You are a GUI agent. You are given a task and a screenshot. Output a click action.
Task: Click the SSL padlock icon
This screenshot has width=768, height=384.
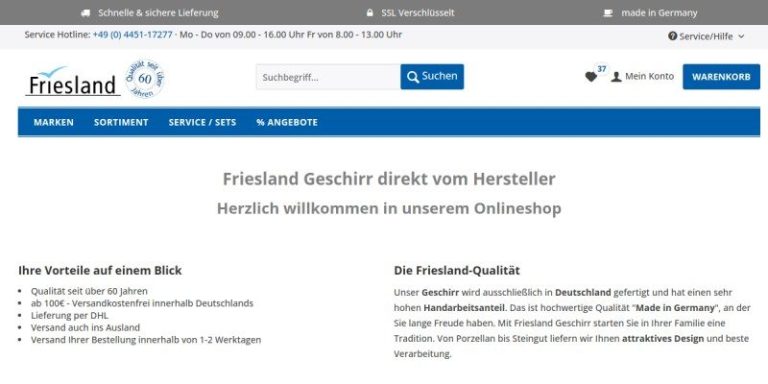pyautogui.click(x=370, y=13)
